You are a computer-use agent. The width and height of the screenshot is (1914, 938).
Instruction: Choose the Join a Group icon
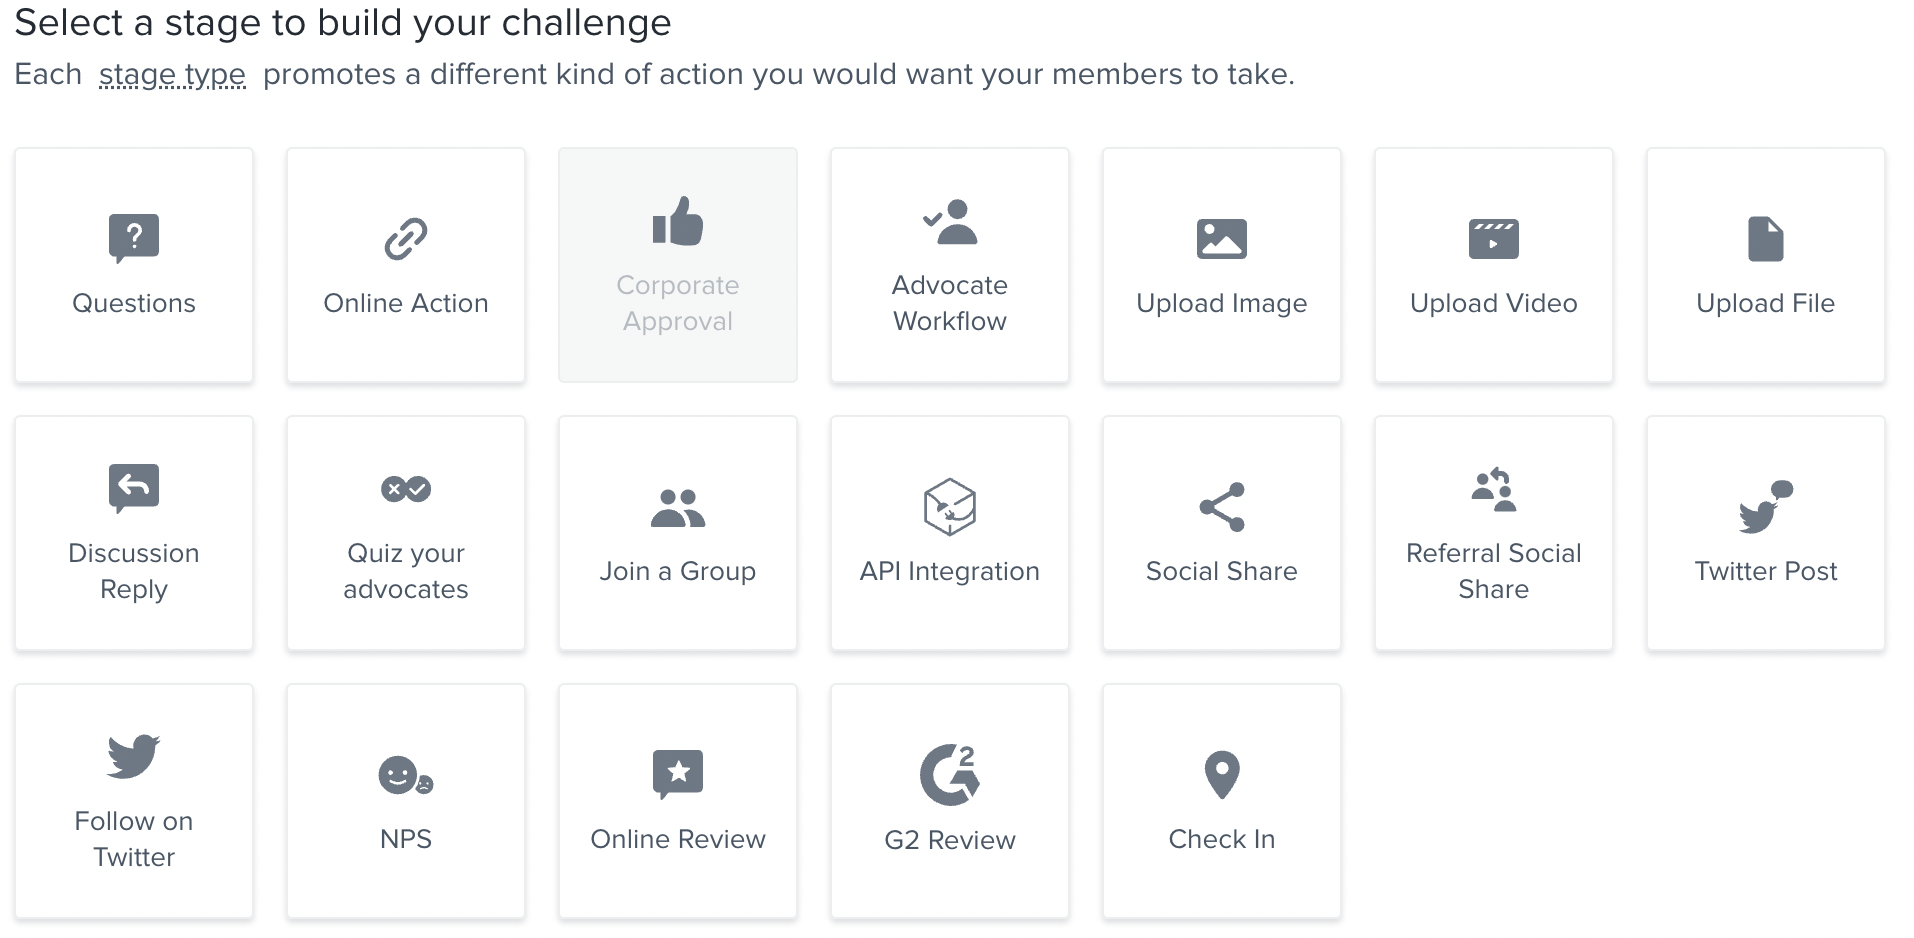[678, 507]
